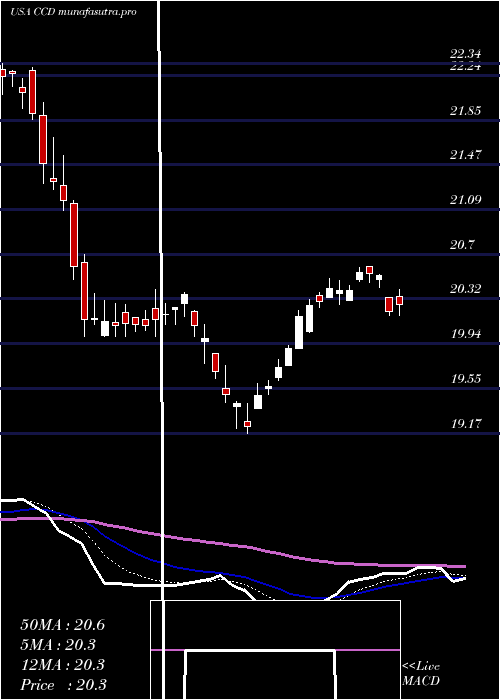
Task: Click the USA CCD munafasutra.pro title
Action: point(73,12)
